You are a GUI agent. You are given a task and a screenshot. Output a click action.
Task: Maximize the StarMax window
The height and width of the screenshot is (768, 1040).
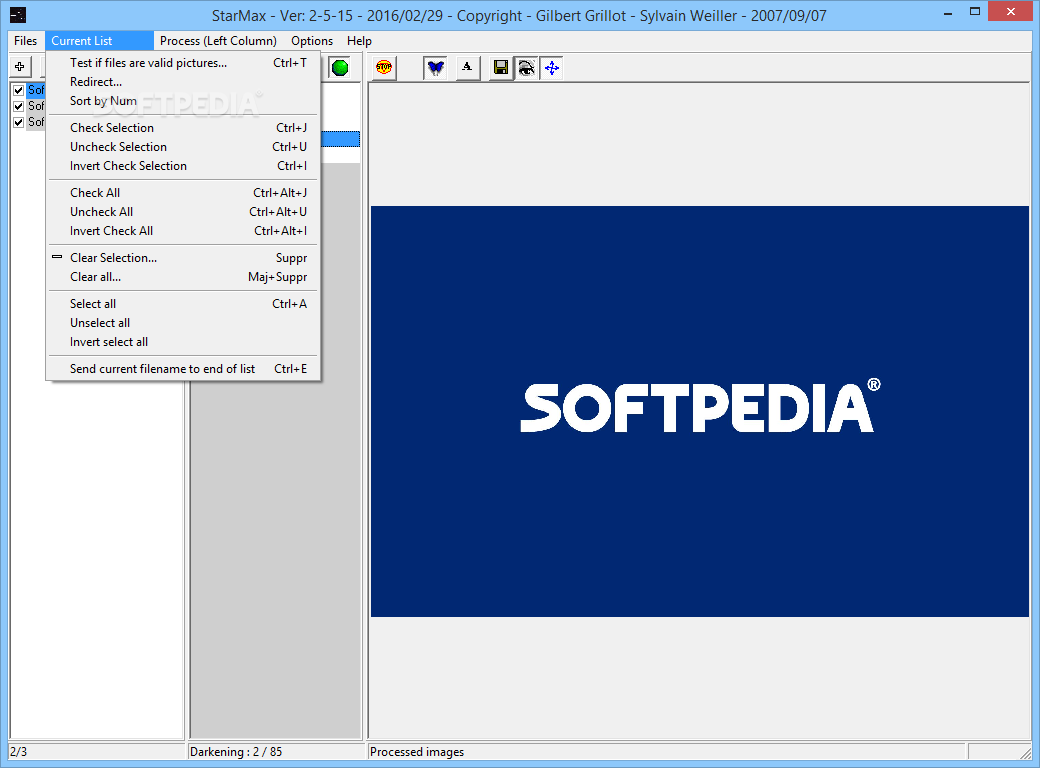click(x=974, y=11)
